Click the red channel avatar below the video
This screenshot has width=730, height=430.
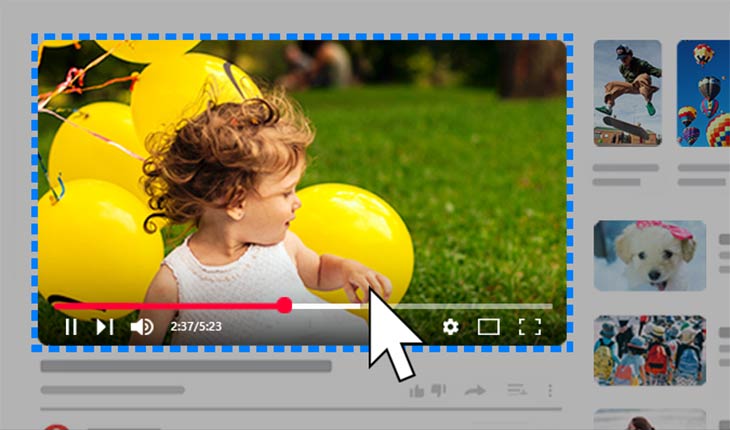pos(56,426)
